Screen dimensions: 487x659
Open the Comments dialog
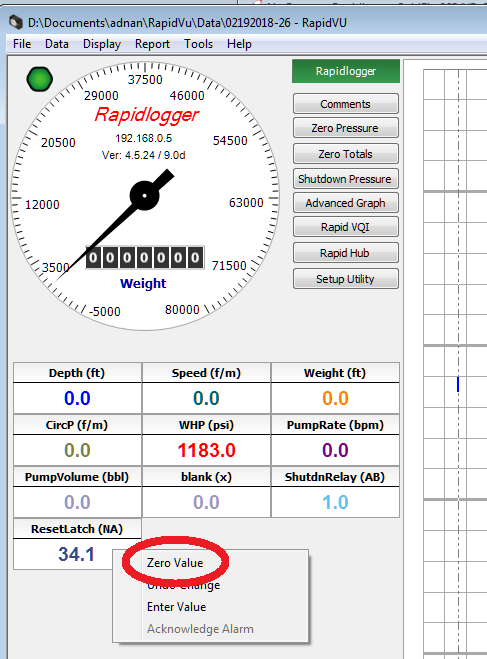pyautogui.click(x=345, y=104)
